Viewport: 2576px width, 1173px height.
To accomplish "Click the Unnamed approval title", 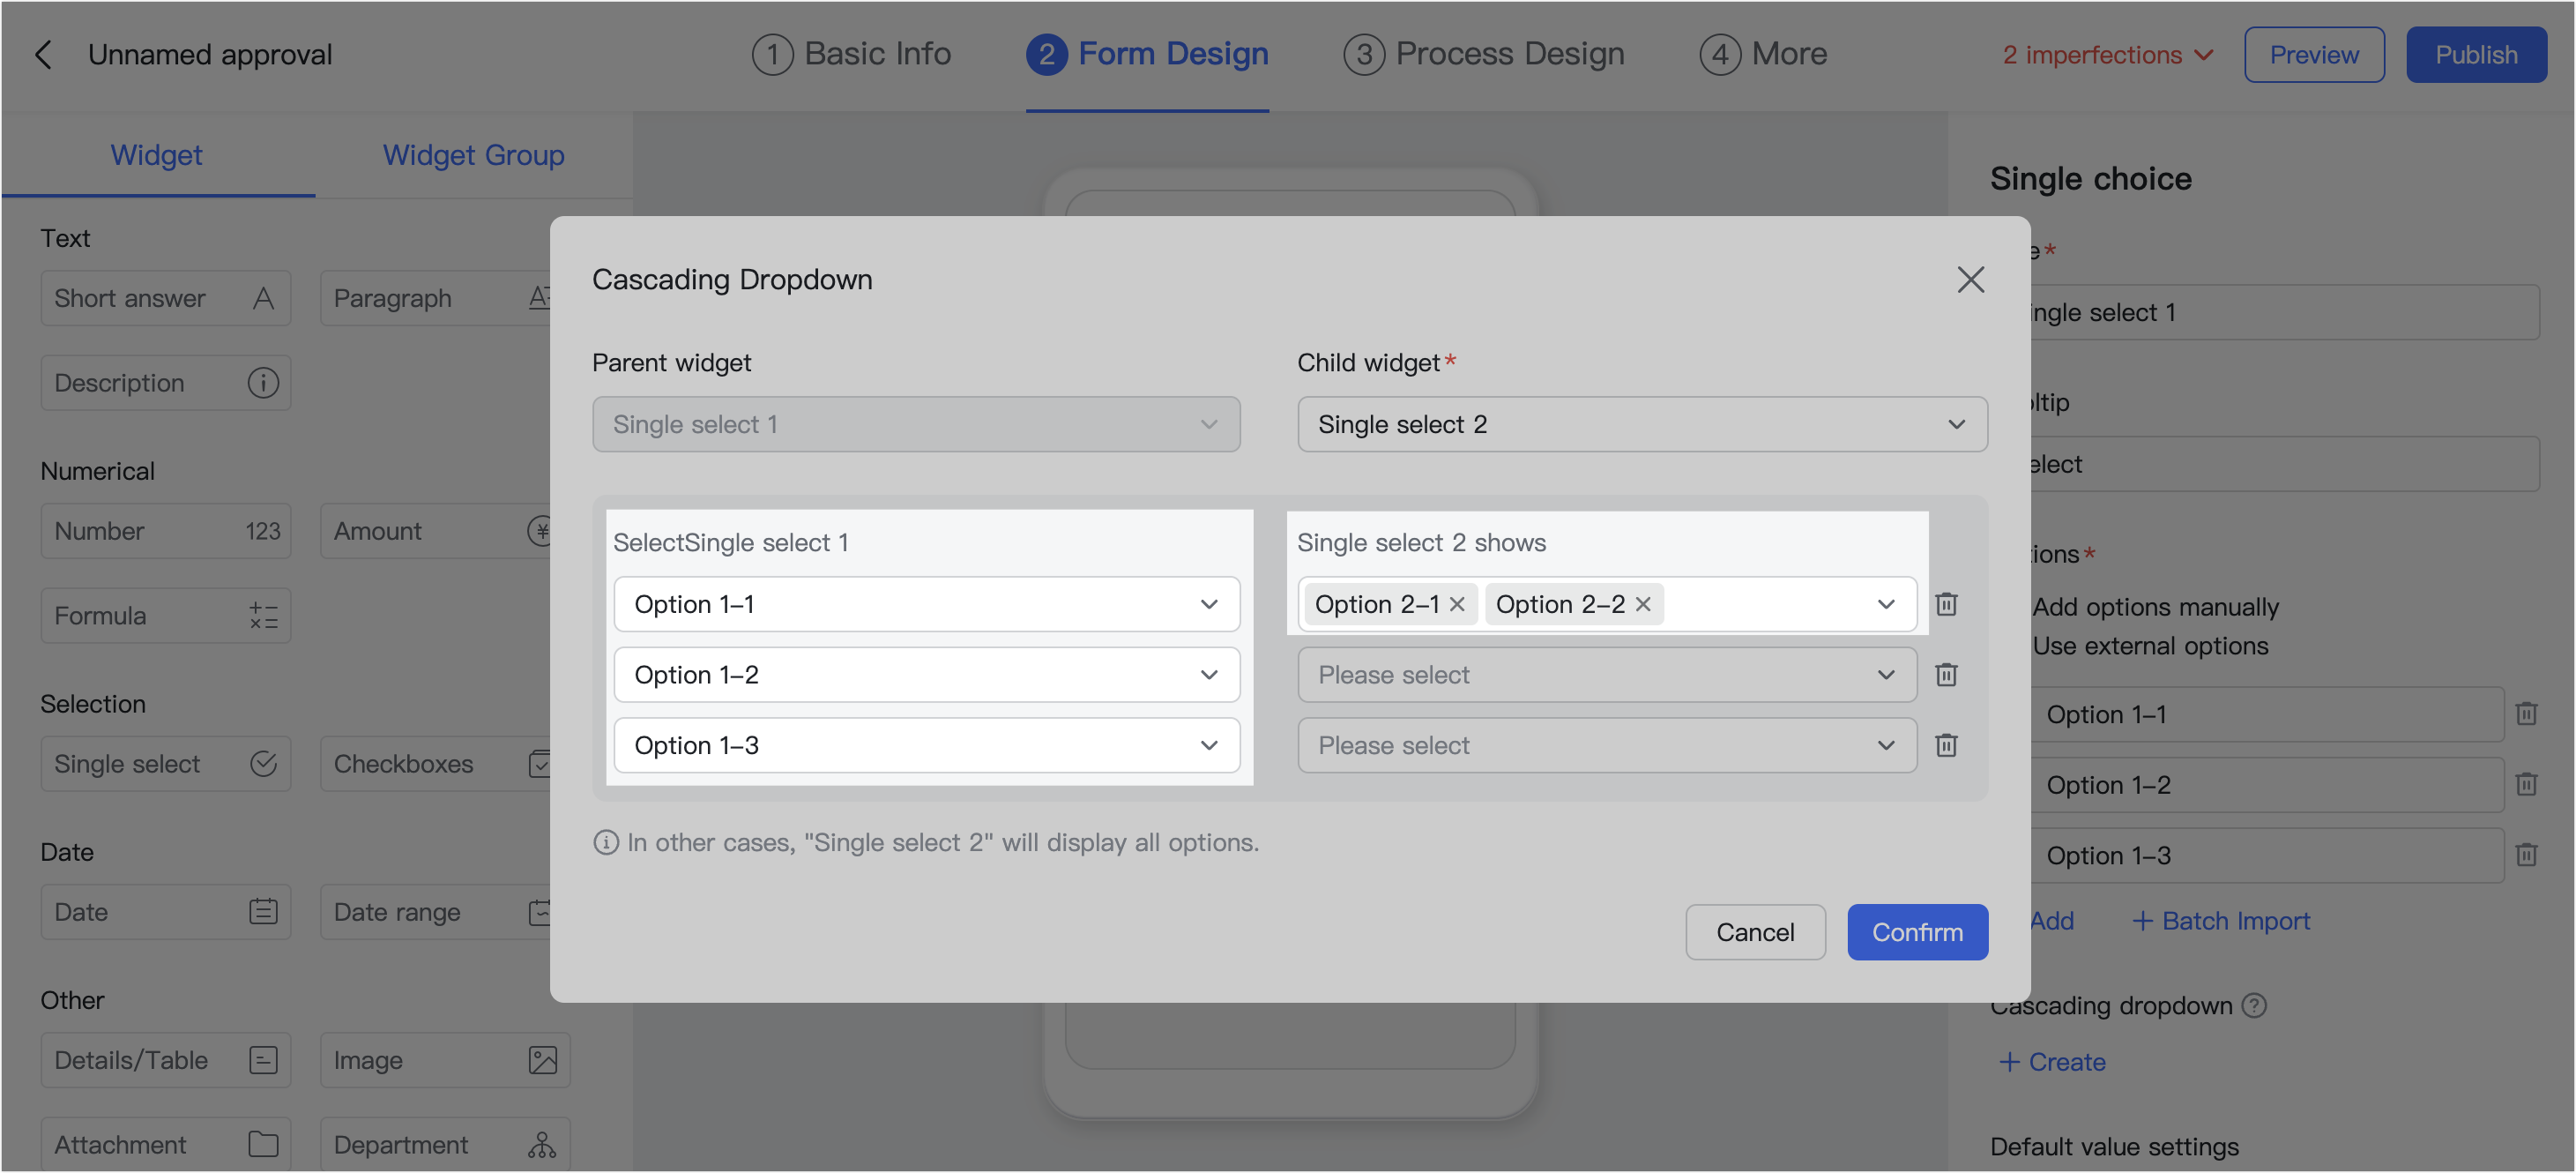I will point(210,54).
